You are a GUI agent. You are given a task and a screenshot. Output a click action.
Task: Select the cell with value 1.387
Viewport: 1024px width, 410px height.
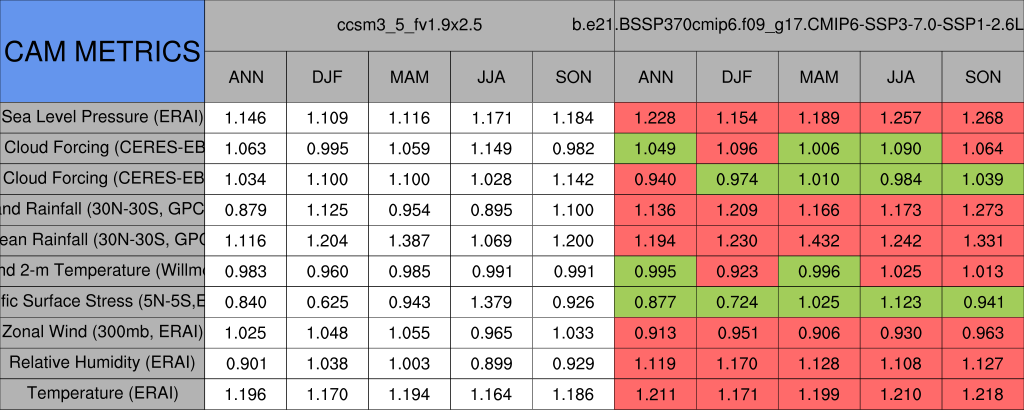(409, 240)
